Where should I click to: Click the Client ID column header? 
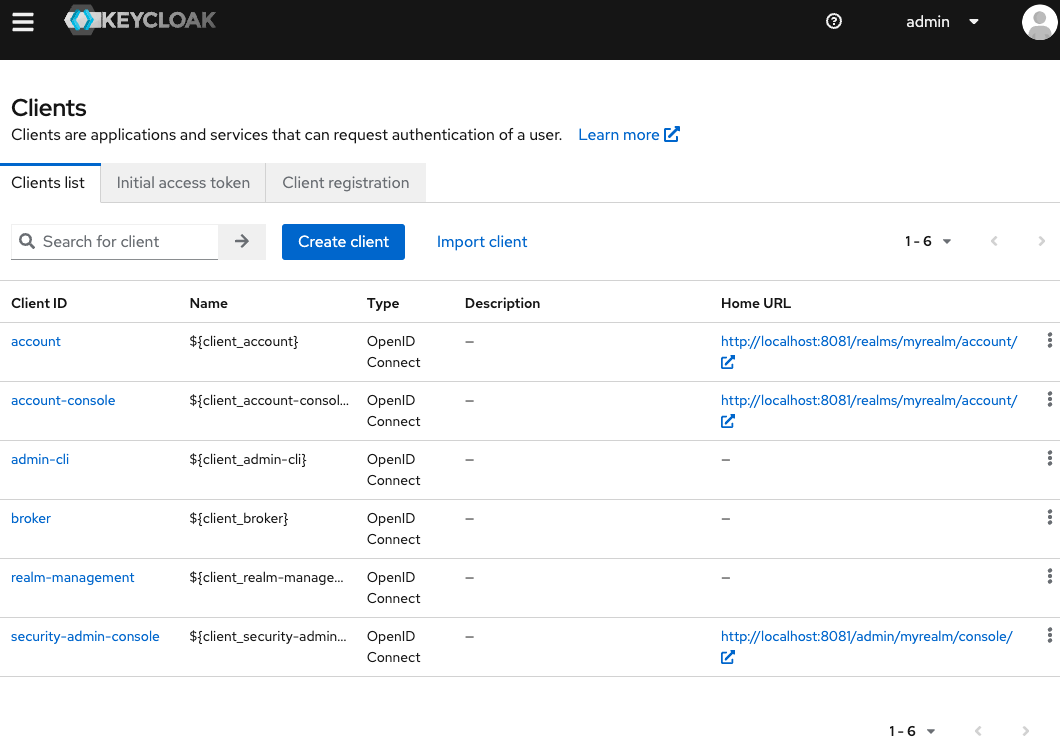pos(39,304)
